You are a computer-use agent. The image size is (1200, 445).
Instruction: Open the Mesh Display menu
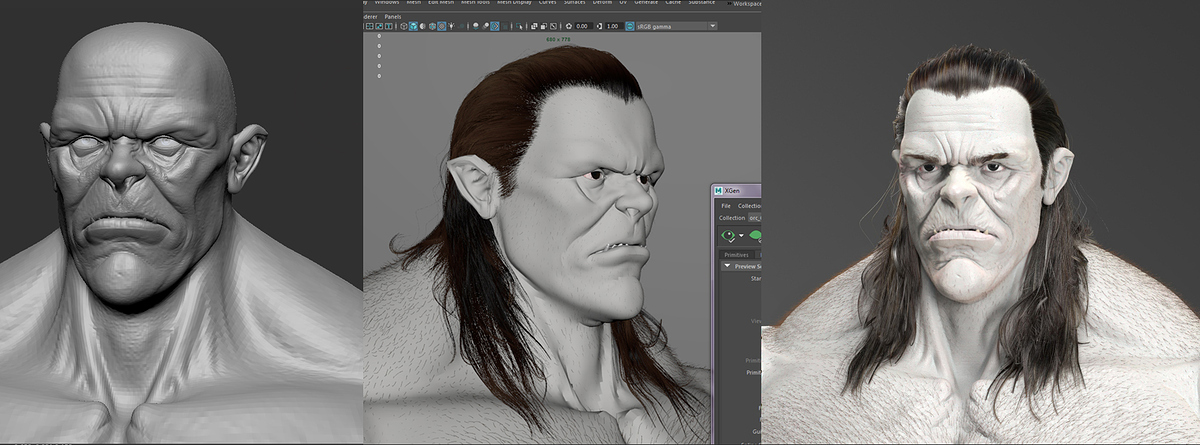pyautogui.click(x=514, y=3)
